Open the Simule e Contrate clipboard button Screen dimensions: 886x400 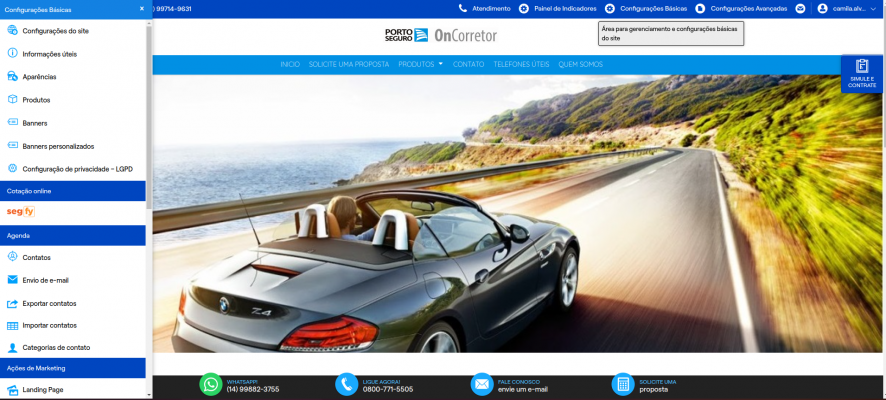pos(861,74)
